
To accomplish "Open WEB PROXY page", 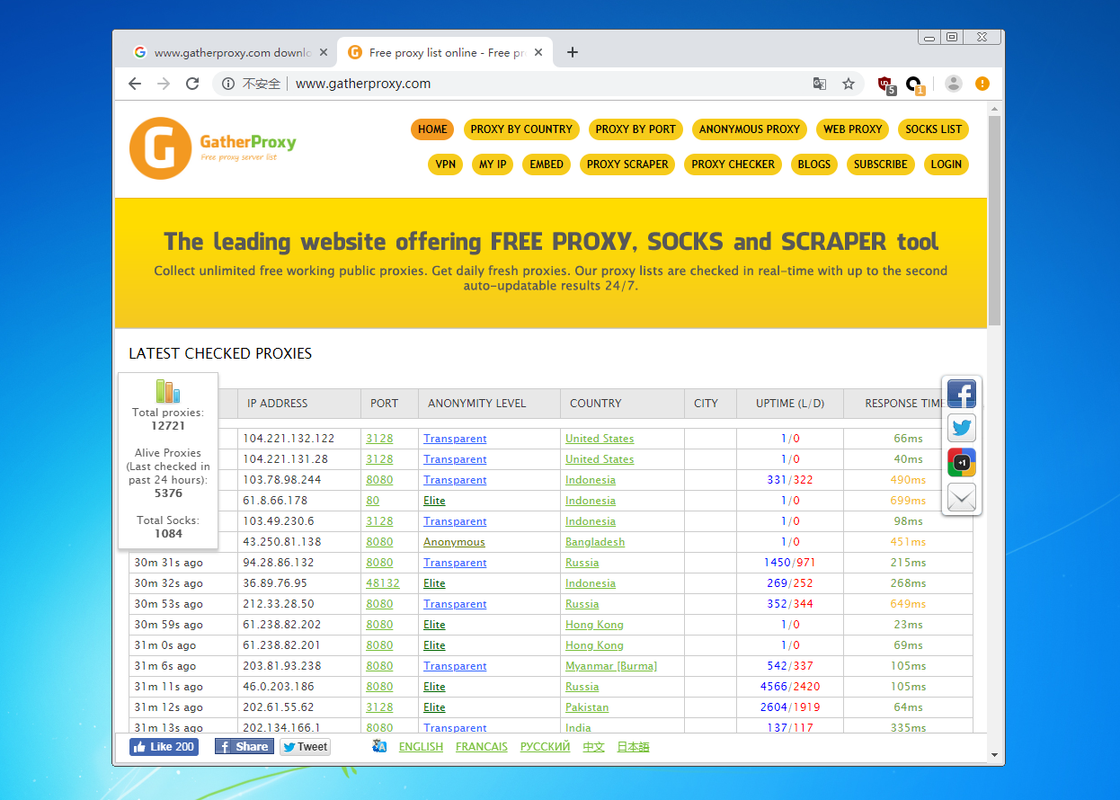I will (852, 129).
